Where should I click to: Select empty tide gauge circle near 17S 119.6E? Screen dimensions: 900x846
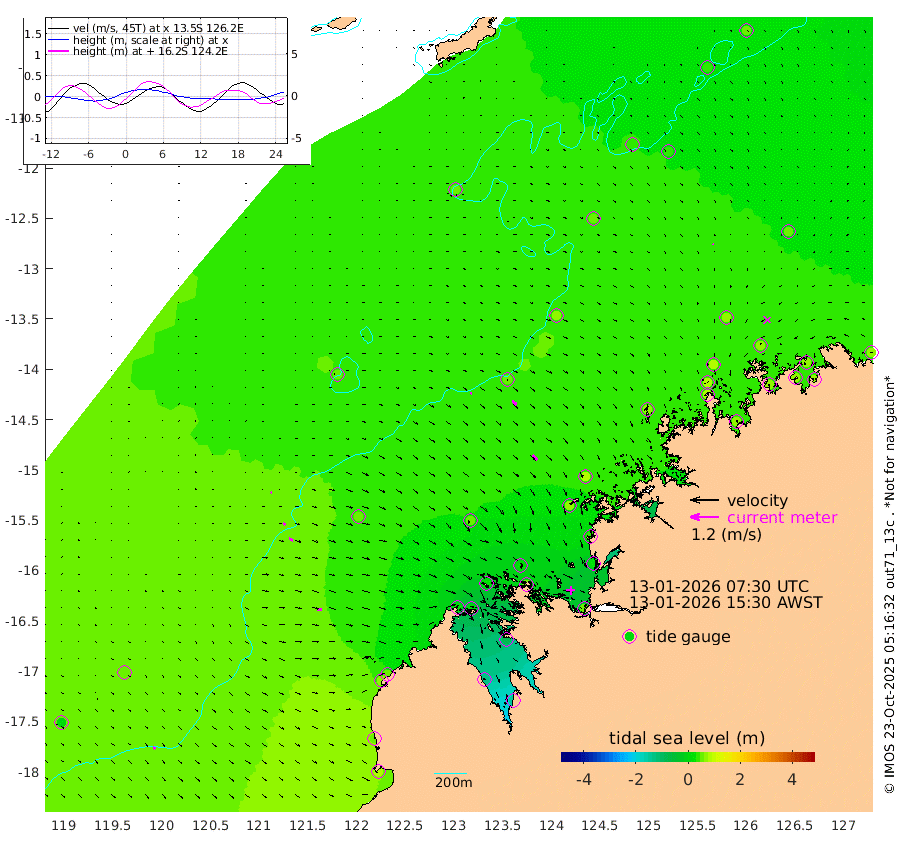[124, 672]
